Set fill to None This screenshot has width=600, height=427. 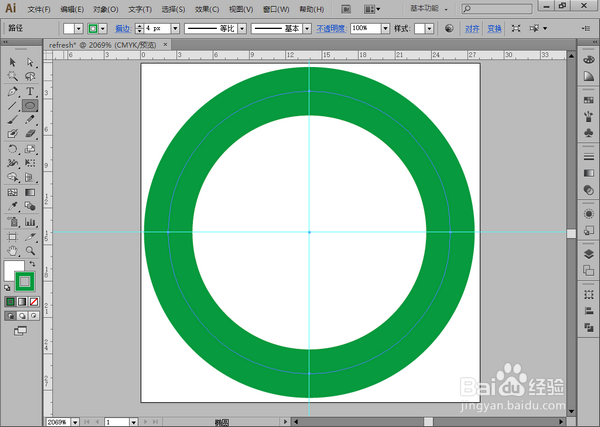click(34, 302)
